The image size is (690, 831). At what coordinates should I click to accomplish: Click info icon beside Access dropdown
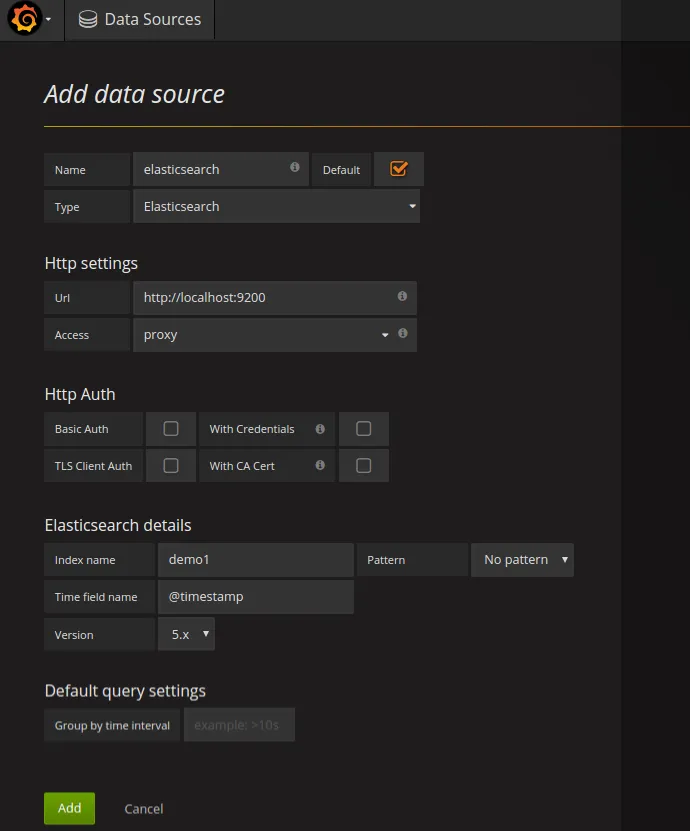402,334
